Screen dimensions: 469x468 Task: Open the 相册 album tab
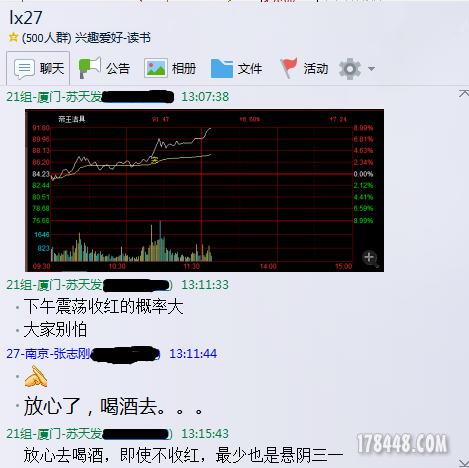pyautogui.click(x=170, y=68)
